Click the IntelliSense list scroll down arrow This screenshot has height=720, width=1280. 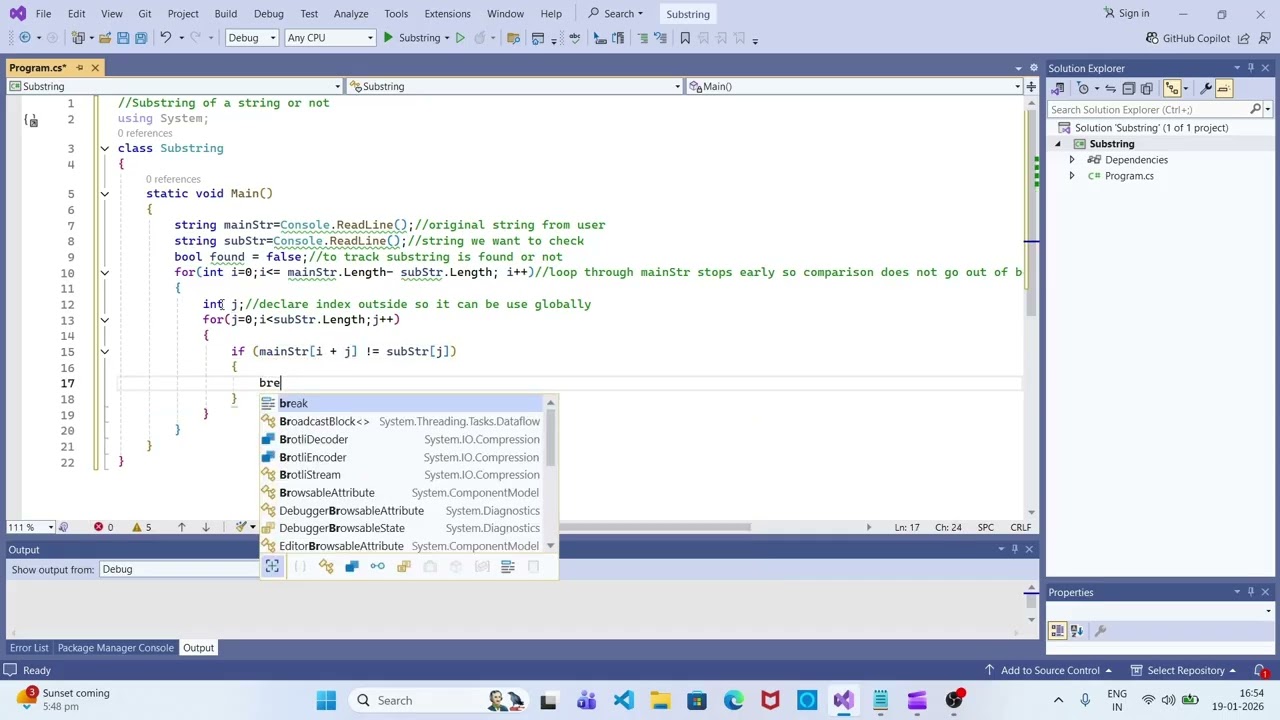tap(550, 547)
